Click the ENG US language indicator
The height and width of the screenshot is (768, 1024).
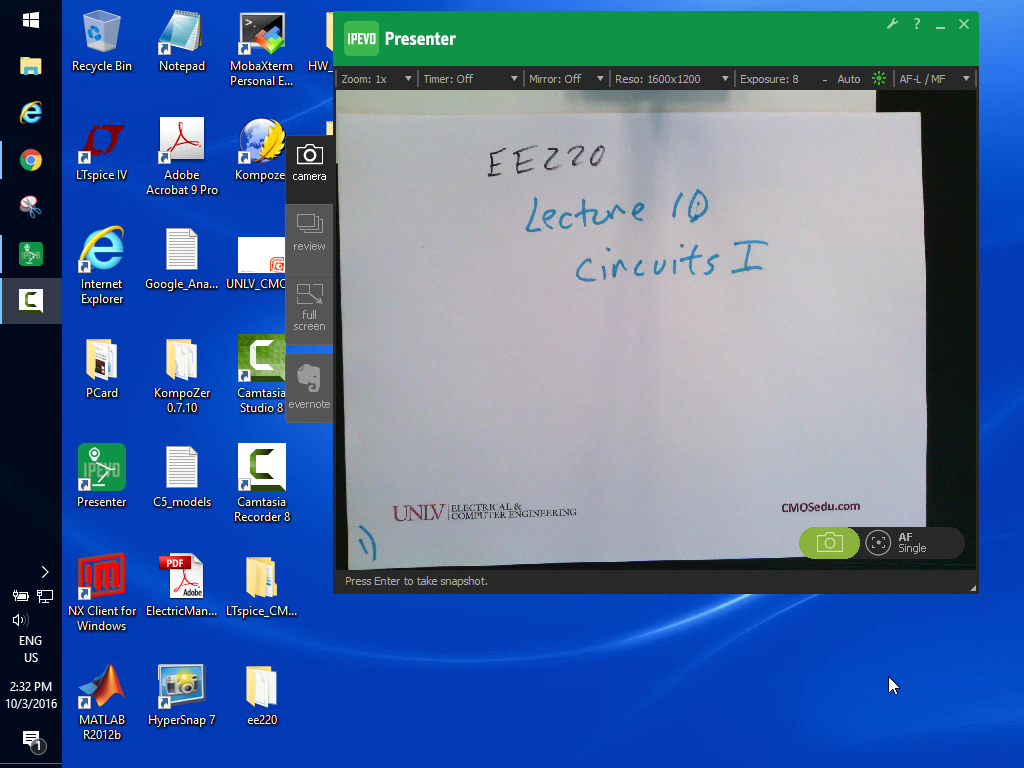pyautogui.click(x=31, y=649)
